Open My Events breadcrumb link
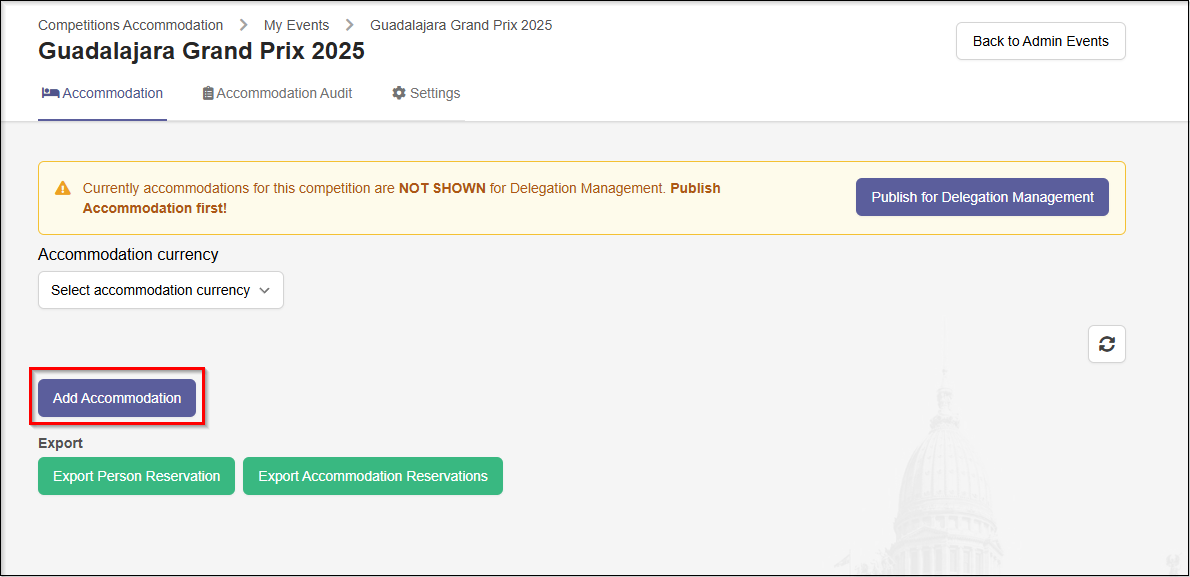This screenshot has width=1190, height=577. (296, 25)
